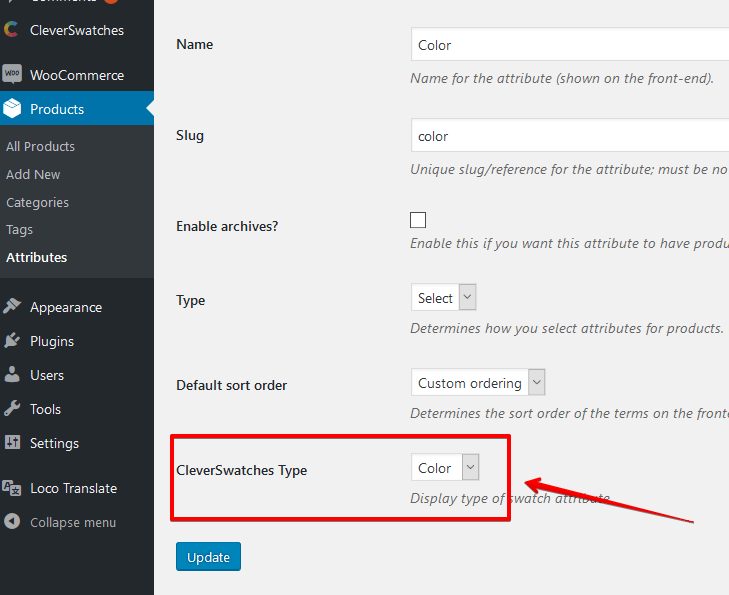Click the WooCommerce woo icon
The width and height of the screenshot is (729, 595).
click(x=12, y=74)
